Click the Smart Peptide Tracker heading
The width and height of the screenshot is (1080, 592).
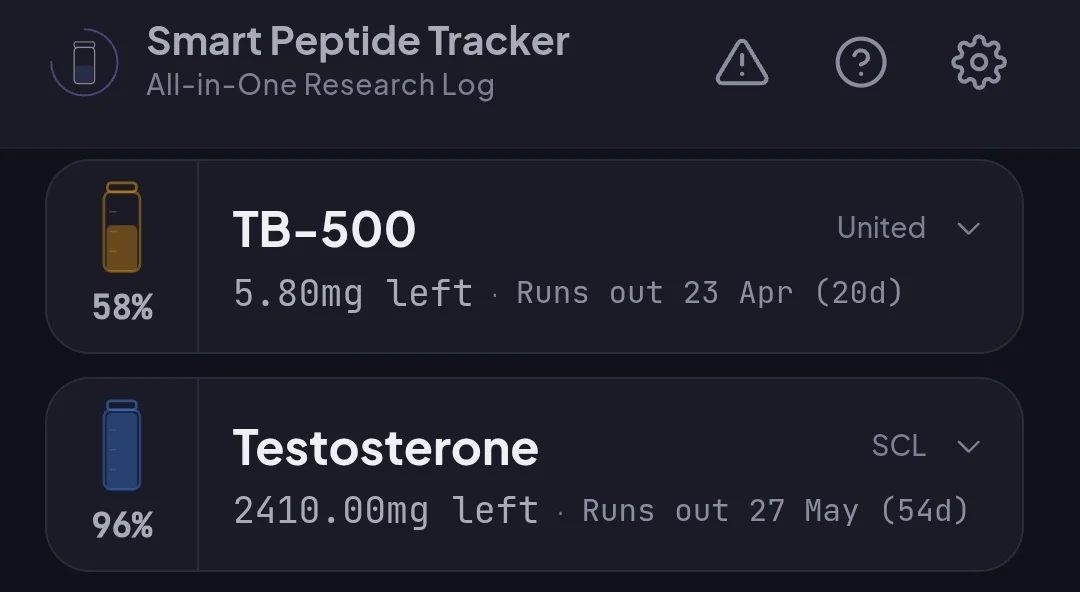(358, 41)
